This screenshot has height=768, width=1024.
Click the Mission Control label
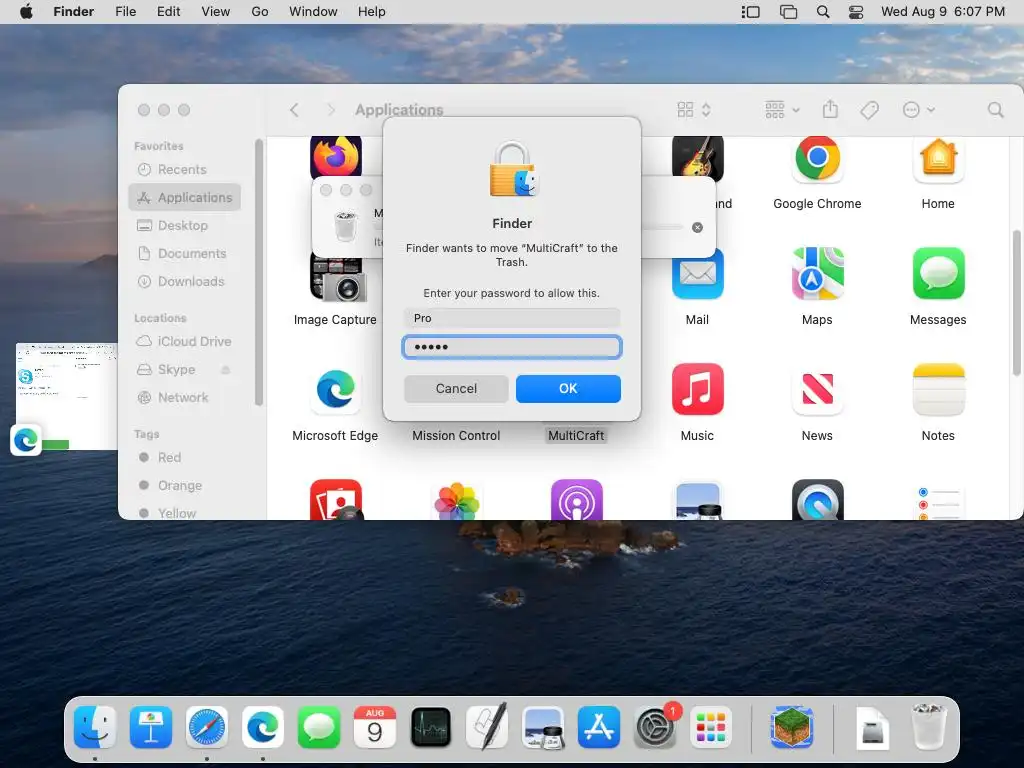pos(456,436)
